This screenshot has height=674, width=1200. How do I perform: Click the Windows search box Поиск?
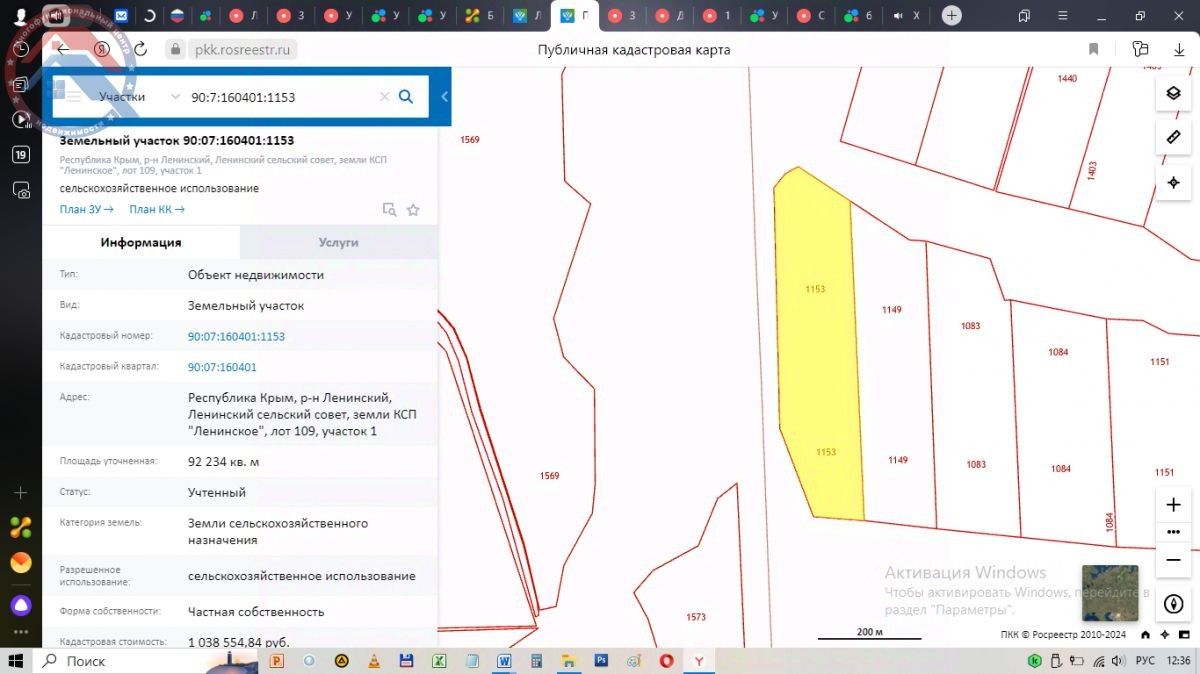coord(148,661)
